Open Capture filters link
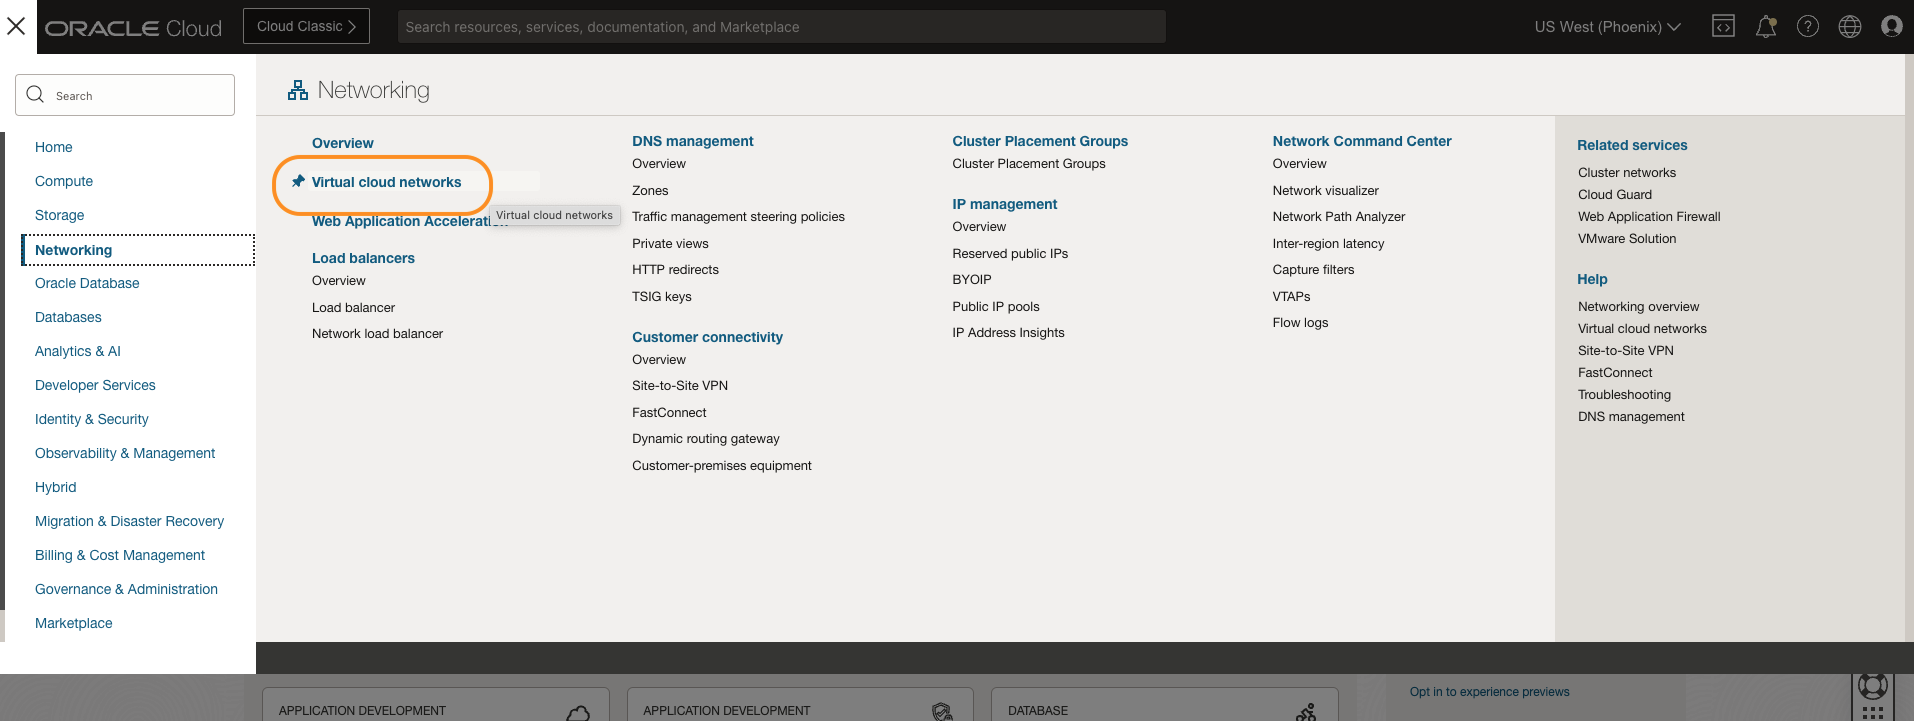The width and height of the screenshot is (1914, 721). coord(1313,269)
